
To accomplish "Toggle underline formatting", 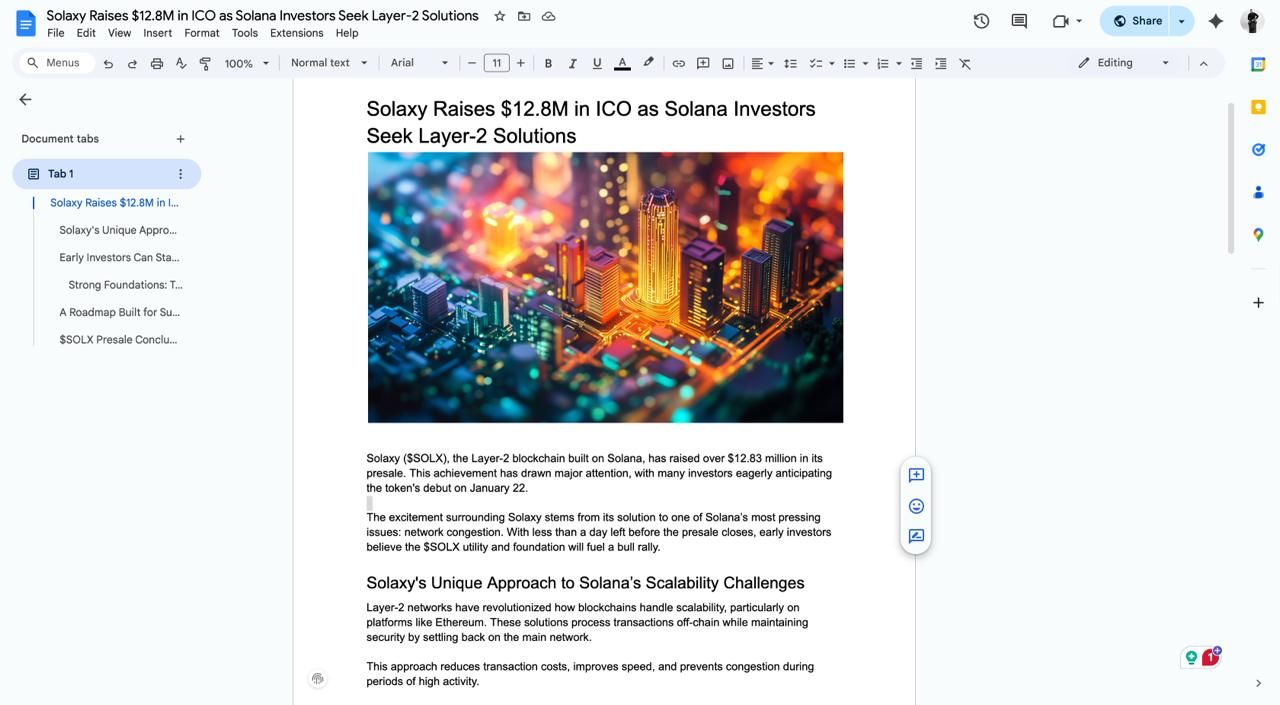I will (x=597, y=63).
